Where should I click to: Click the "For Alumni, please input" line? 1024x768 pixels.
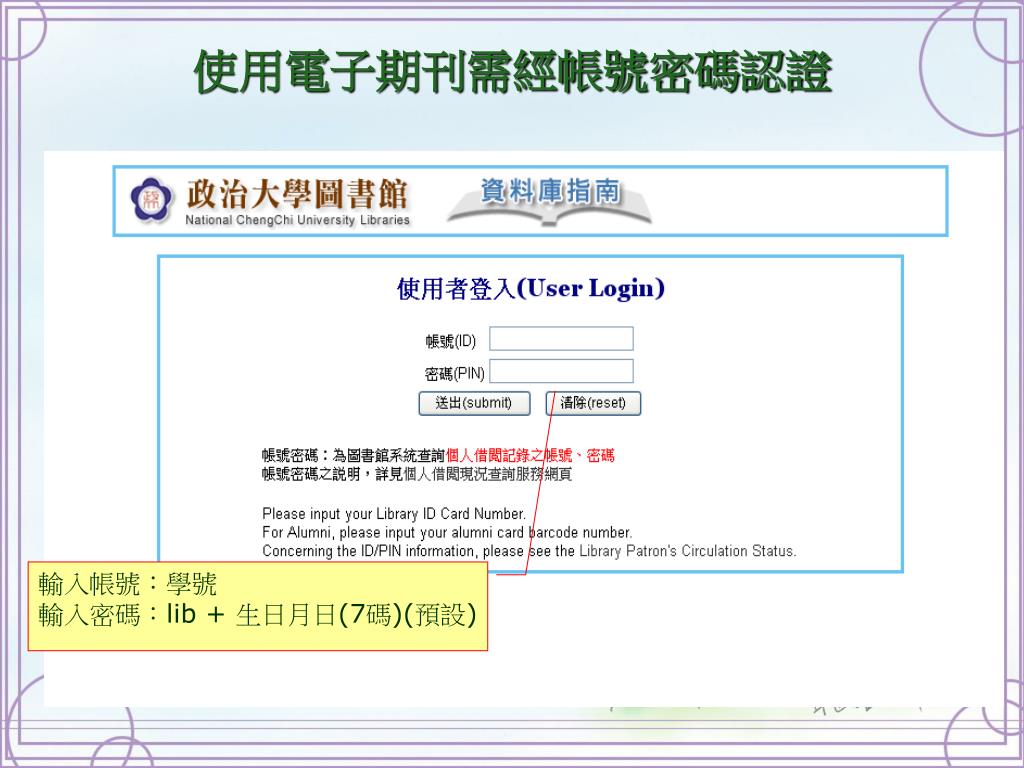point(447,532)
